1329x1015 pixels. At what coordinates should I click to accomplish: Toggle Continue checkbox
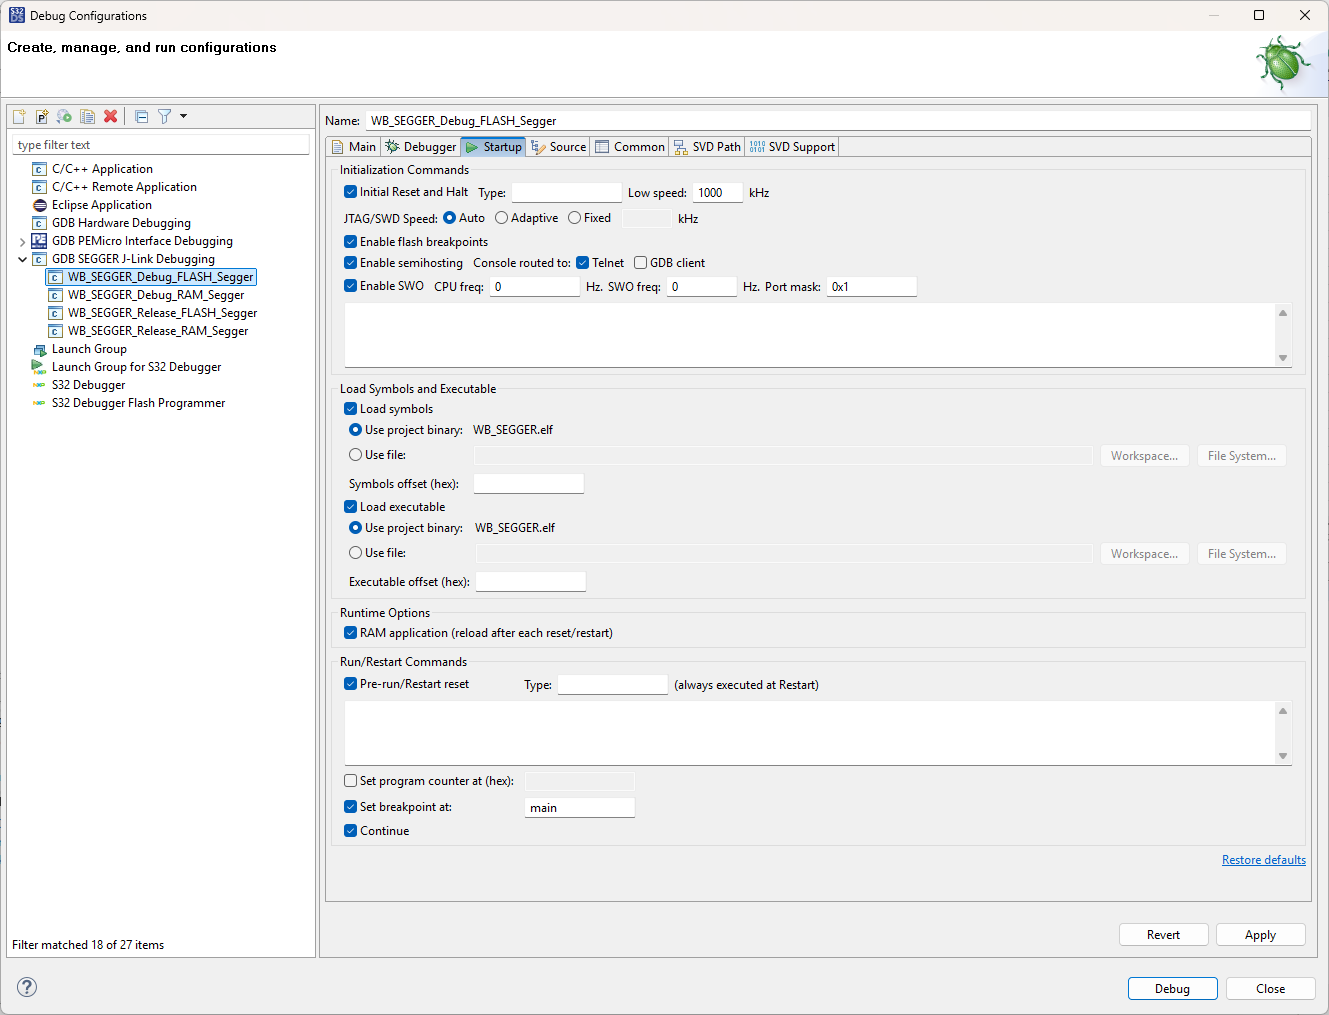[350, 831]
